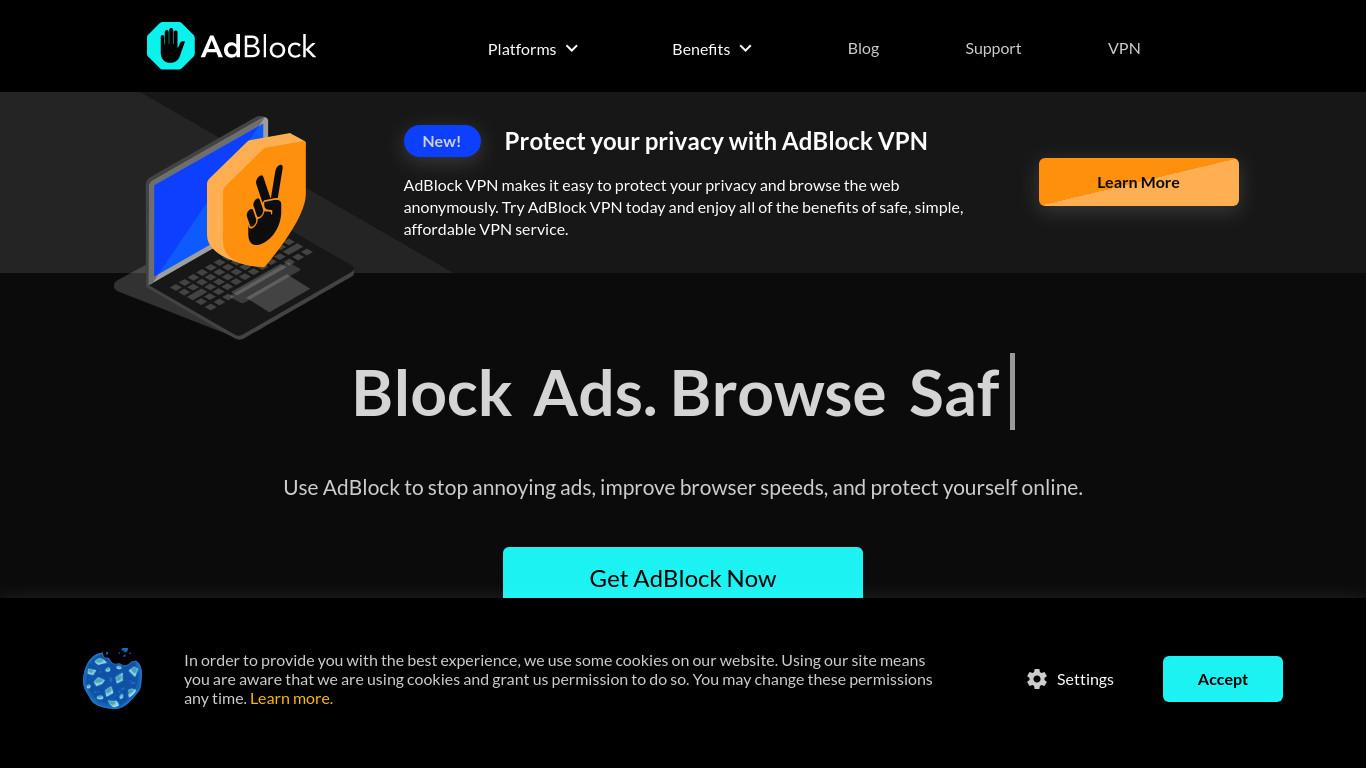Click the AdBlock hand logo icon
1366x768 pixels.
[x=170, y=46]
